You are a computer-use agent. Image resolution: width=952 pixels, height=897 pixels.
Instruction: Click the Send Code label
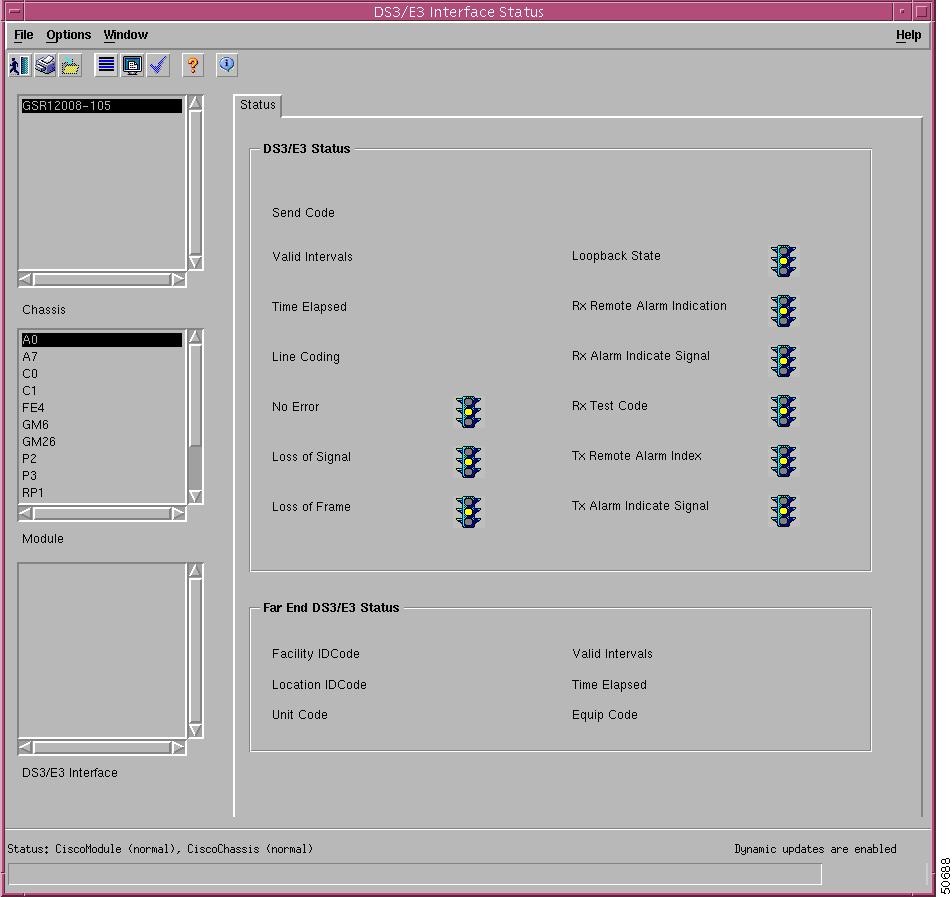303,213
